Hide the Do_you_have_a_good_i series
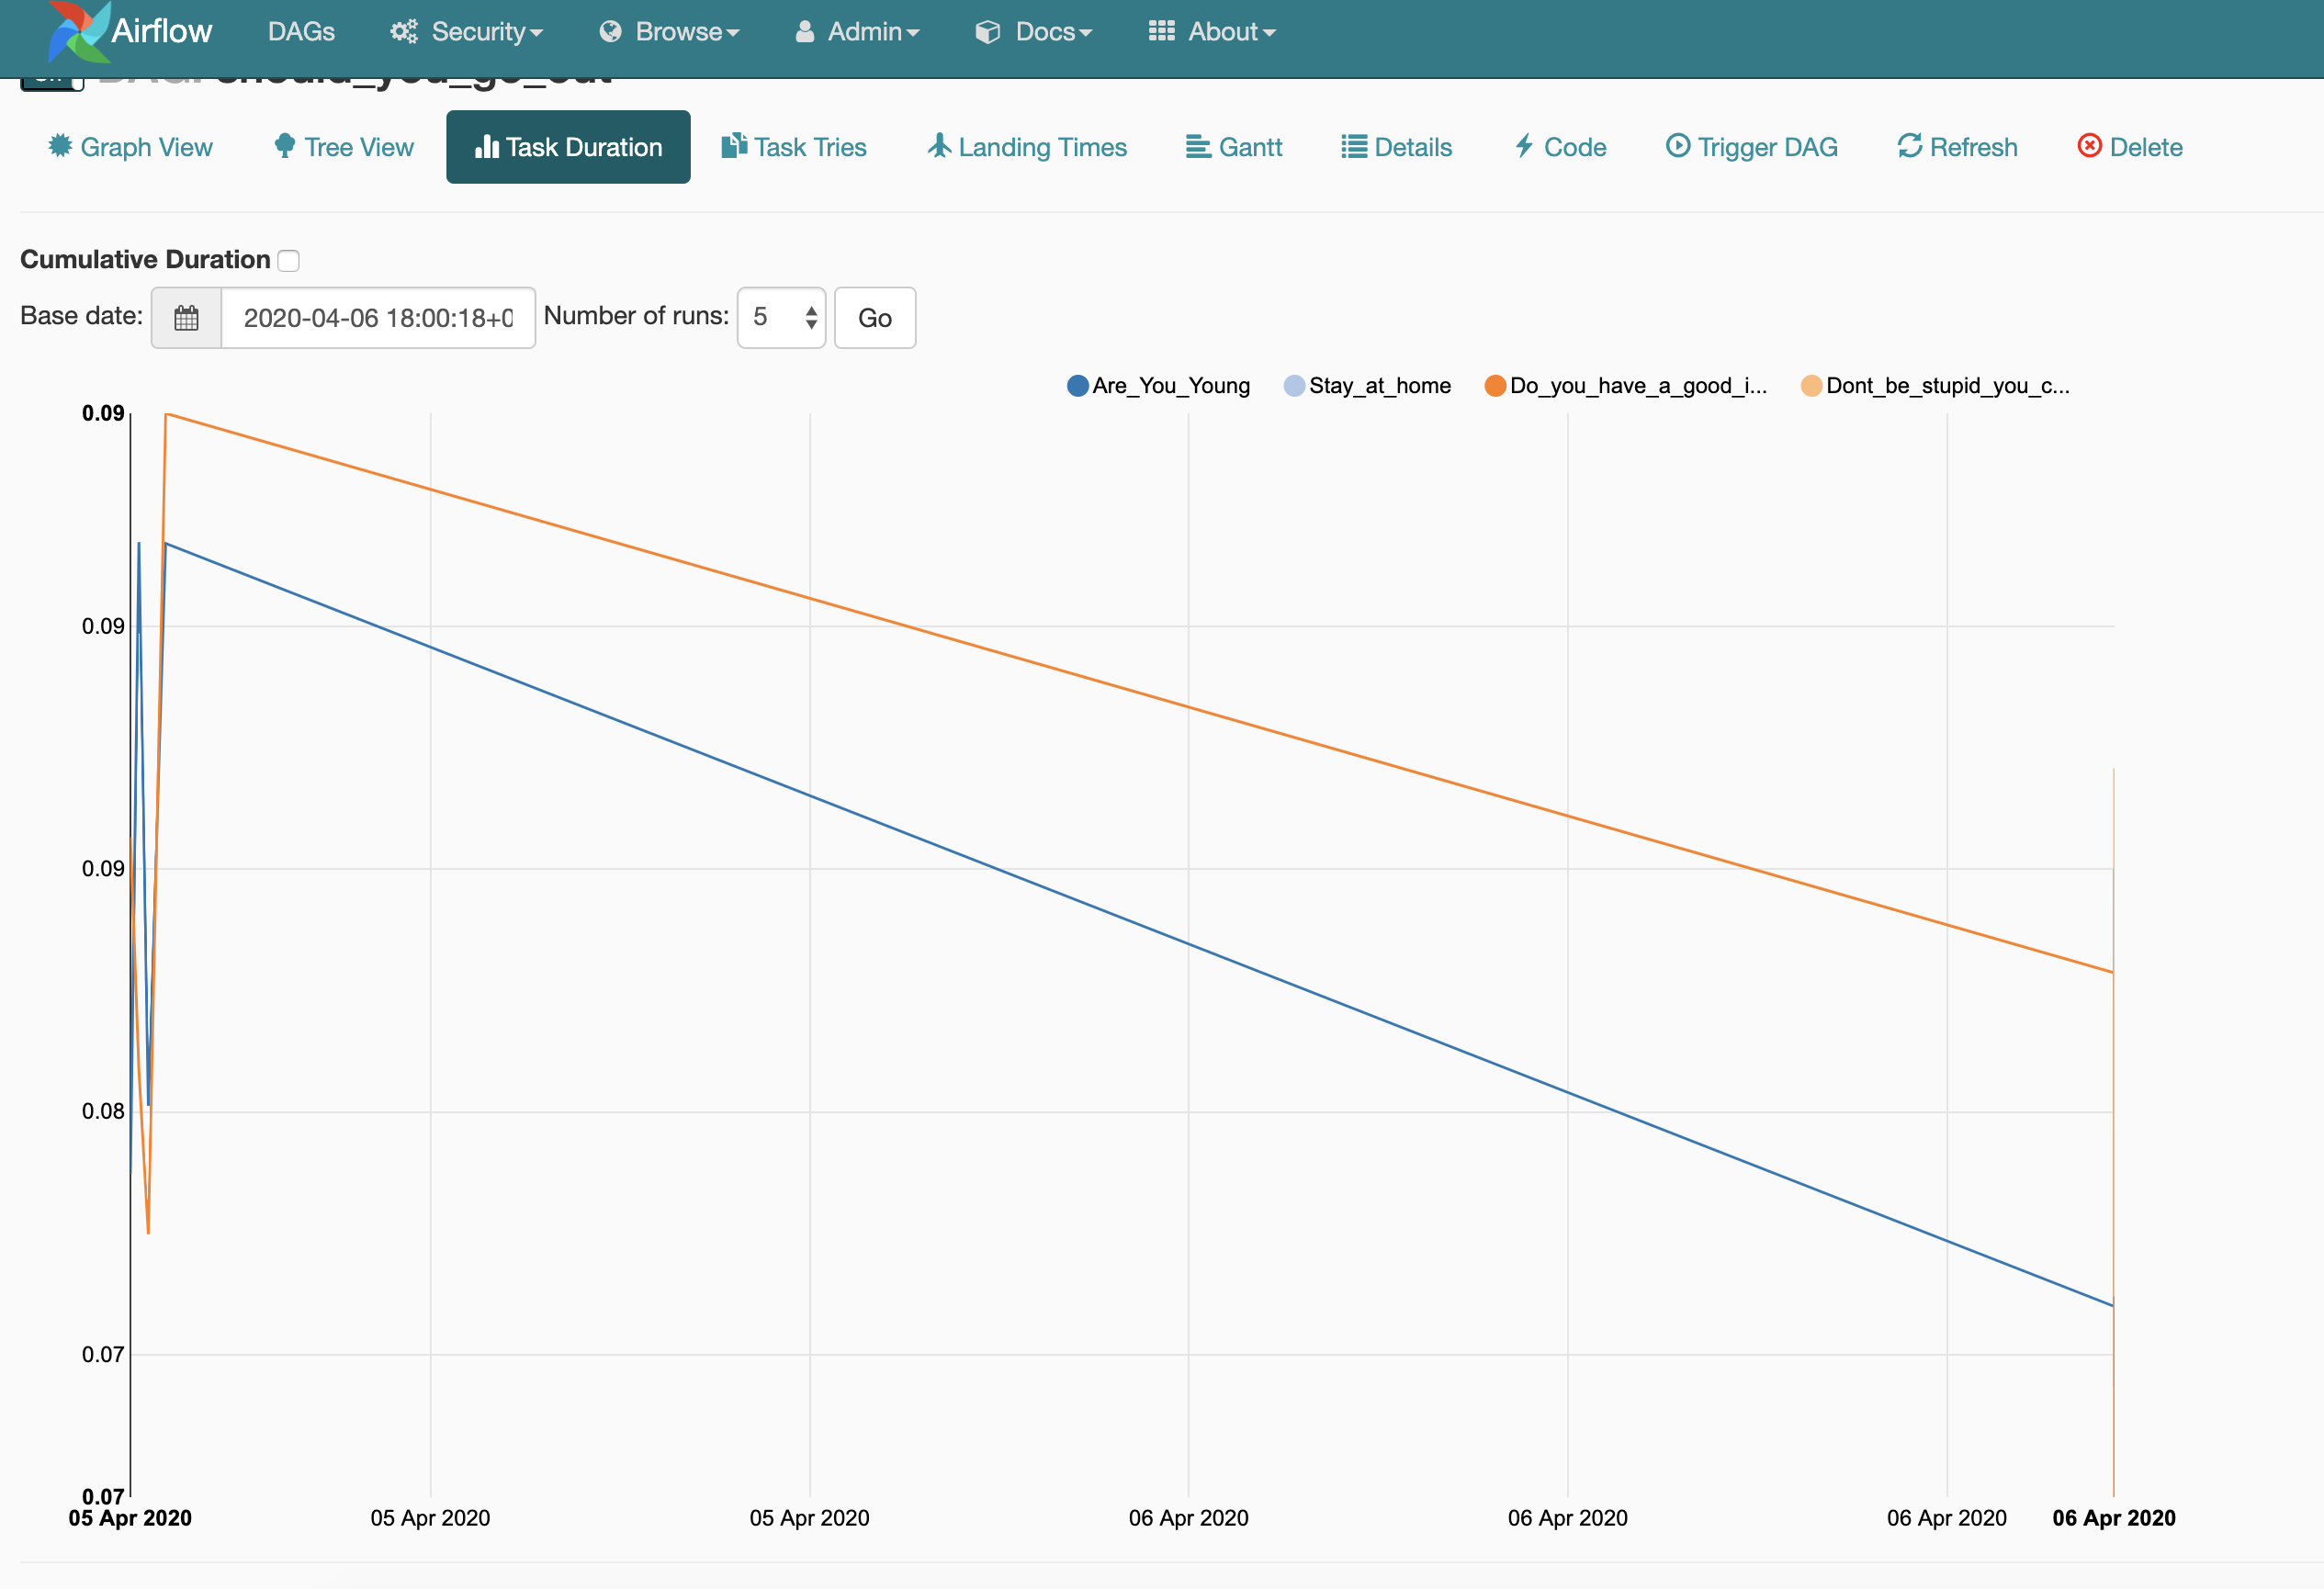 point(1626,385)
